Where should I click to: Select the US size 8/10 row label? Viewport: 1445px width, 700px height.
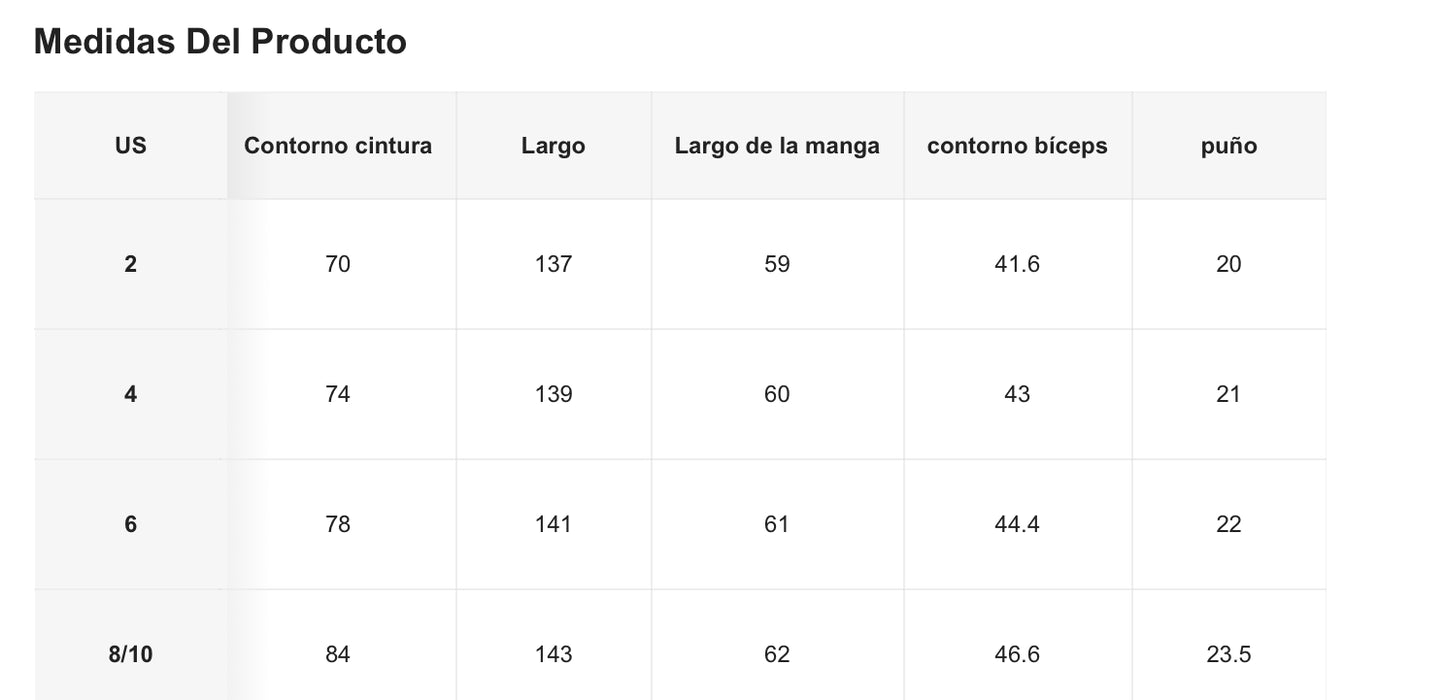click(130, 654)
